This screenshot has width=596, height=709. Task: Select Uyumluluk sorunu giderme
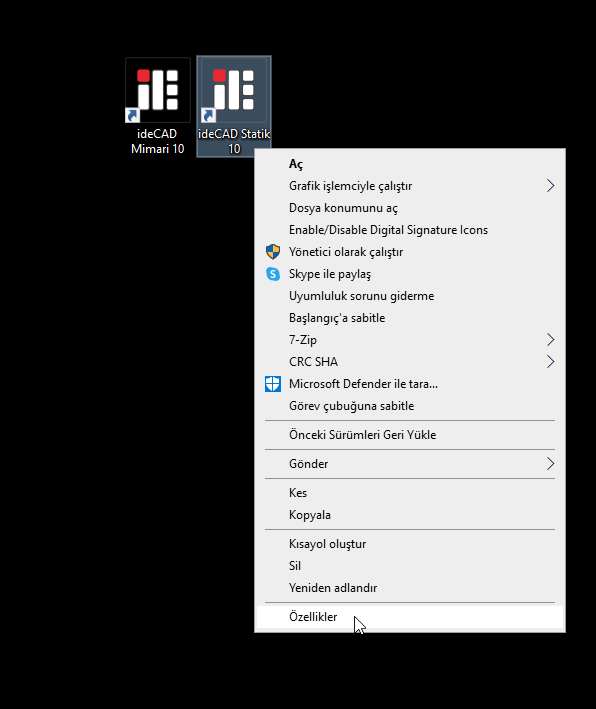(410, 296)
